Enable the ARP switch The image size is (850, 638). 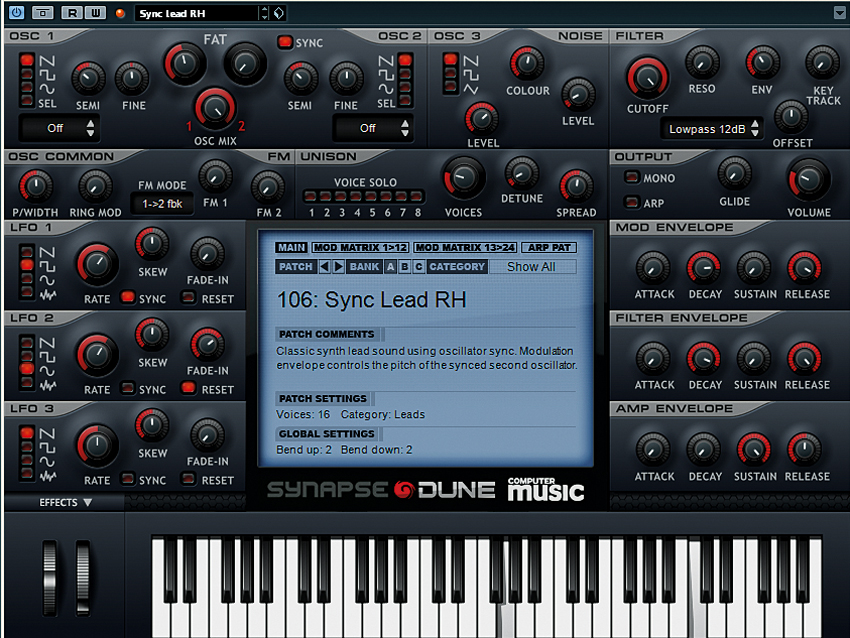(631, 203)
